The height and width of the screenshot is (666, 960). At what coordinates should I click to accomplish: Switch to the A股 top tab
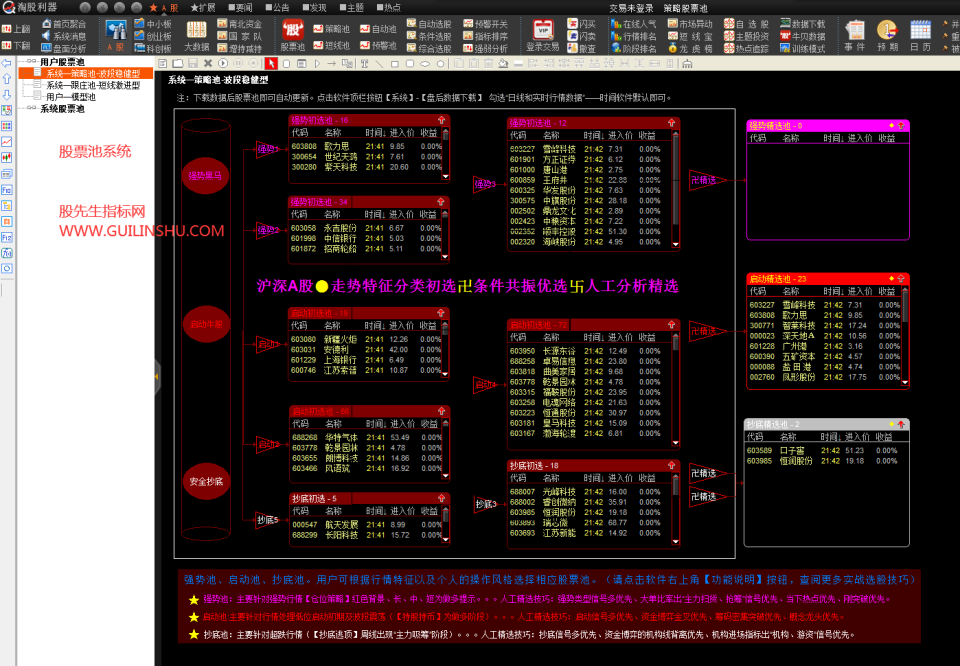[x=164, y=7]
